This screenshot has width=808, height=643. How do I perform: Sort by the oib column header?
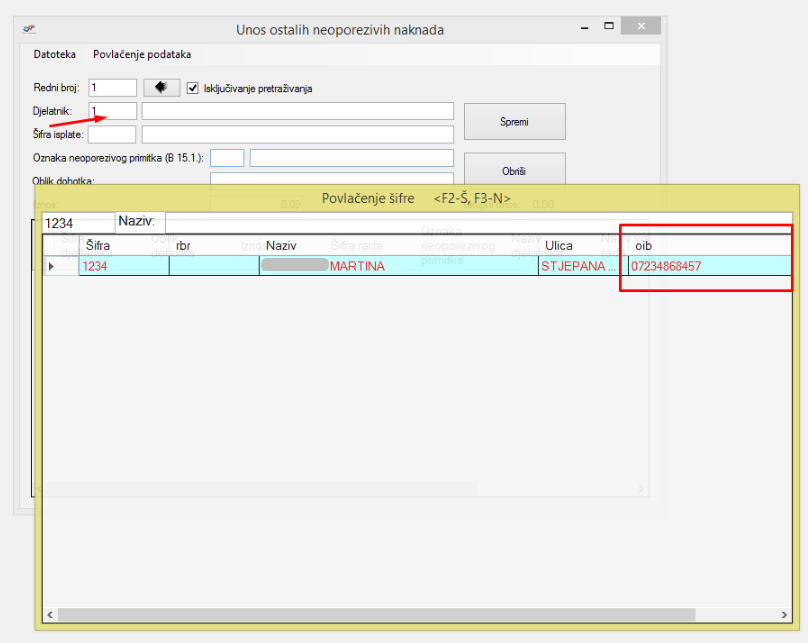(708, 245)
